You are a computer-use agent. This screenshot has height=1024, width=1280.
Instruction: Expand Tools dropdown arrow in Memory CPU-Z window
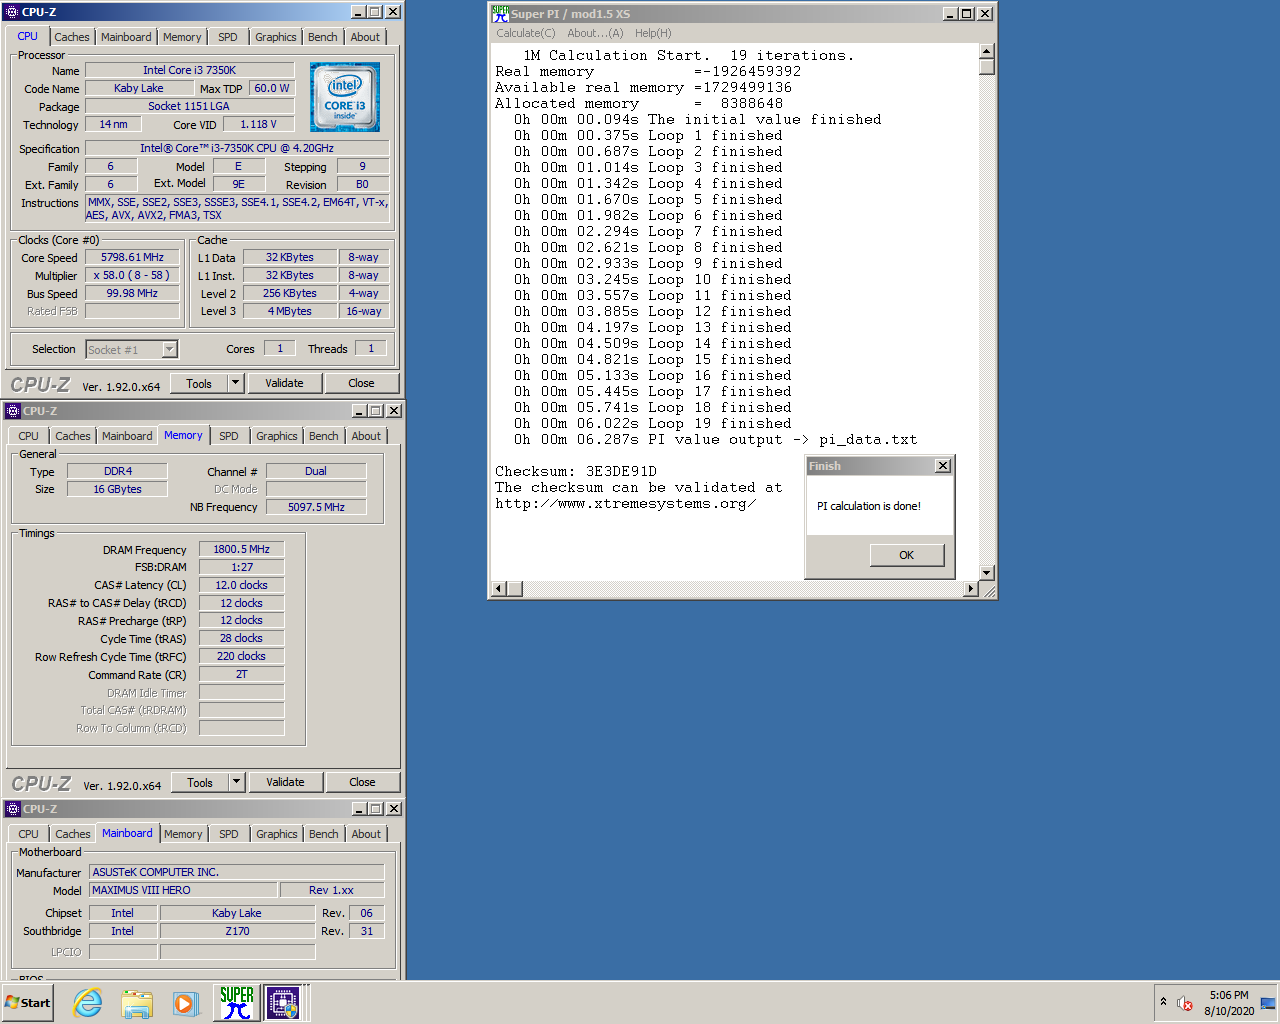point(236,782)
